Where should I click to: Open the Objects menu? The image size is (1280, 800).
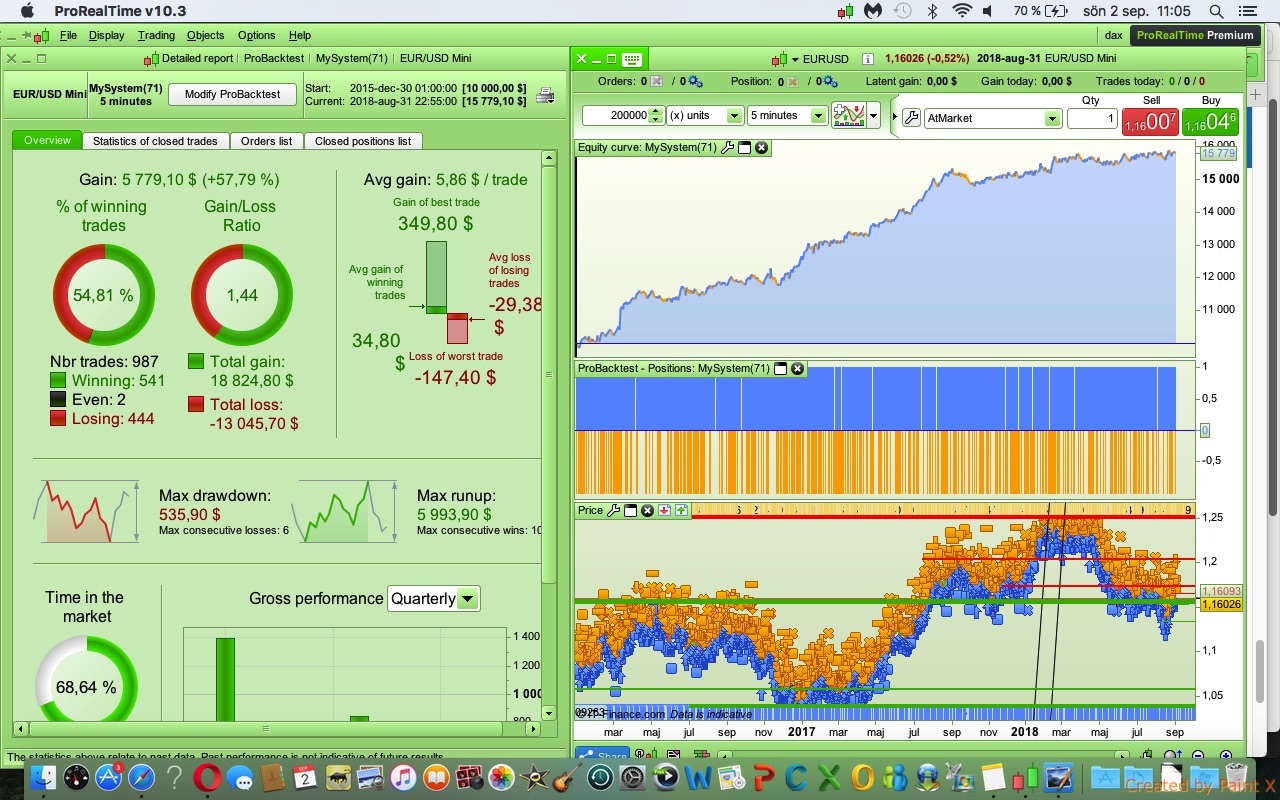[206, 35]
